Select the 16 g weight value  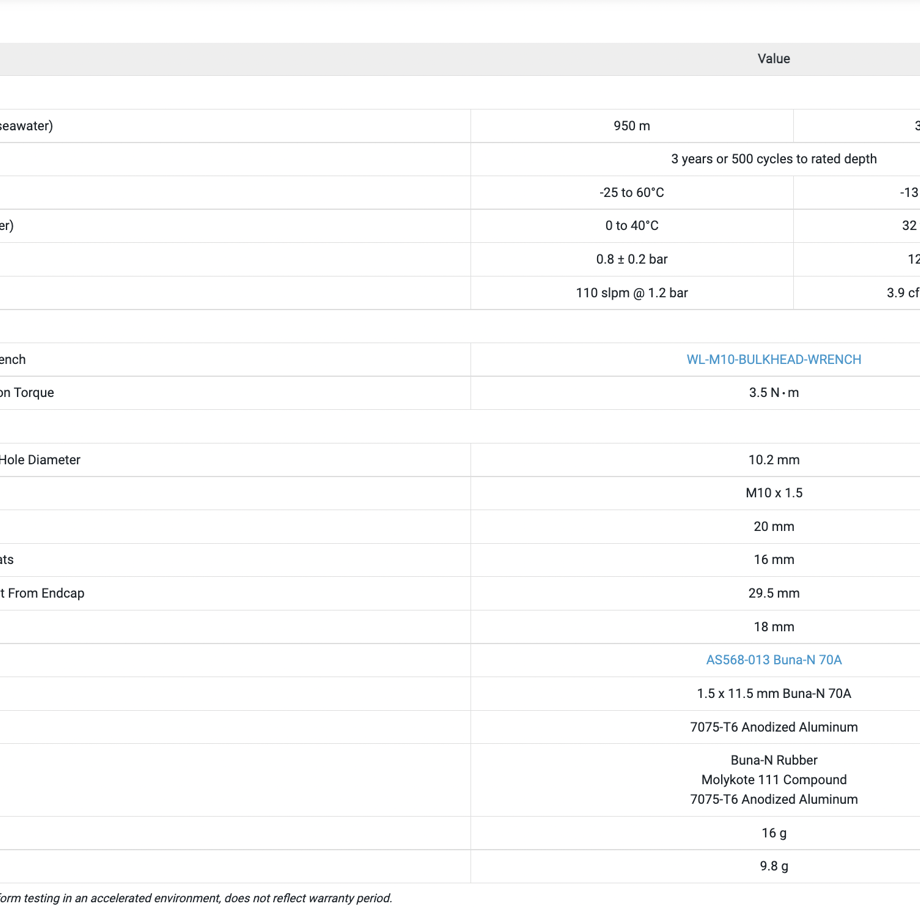(x=773, y=833)
